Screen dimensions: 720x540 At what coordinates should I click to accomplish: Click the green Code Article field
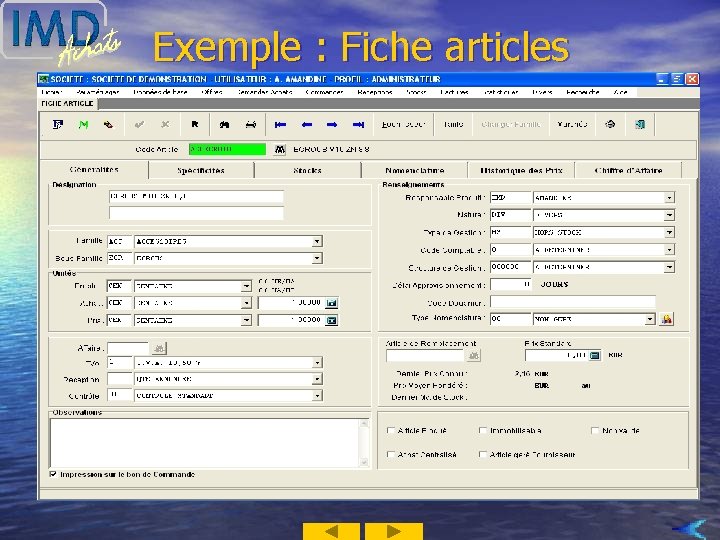pos(227,149)
